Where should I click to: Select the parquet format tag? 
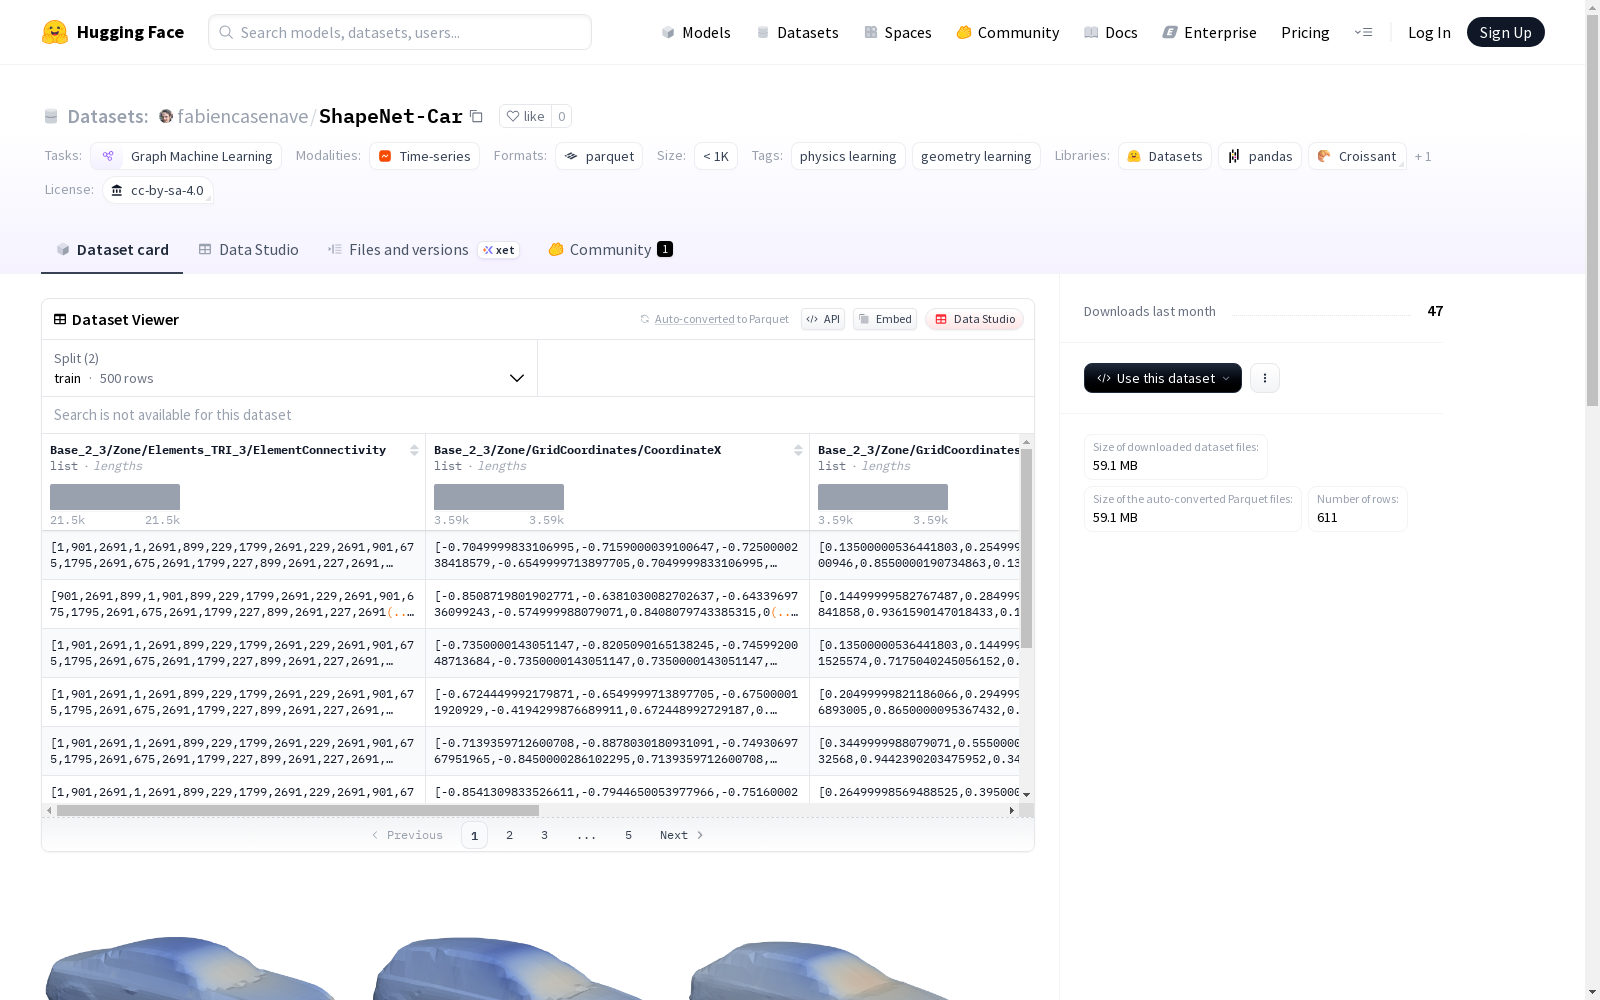pos(599,156)
